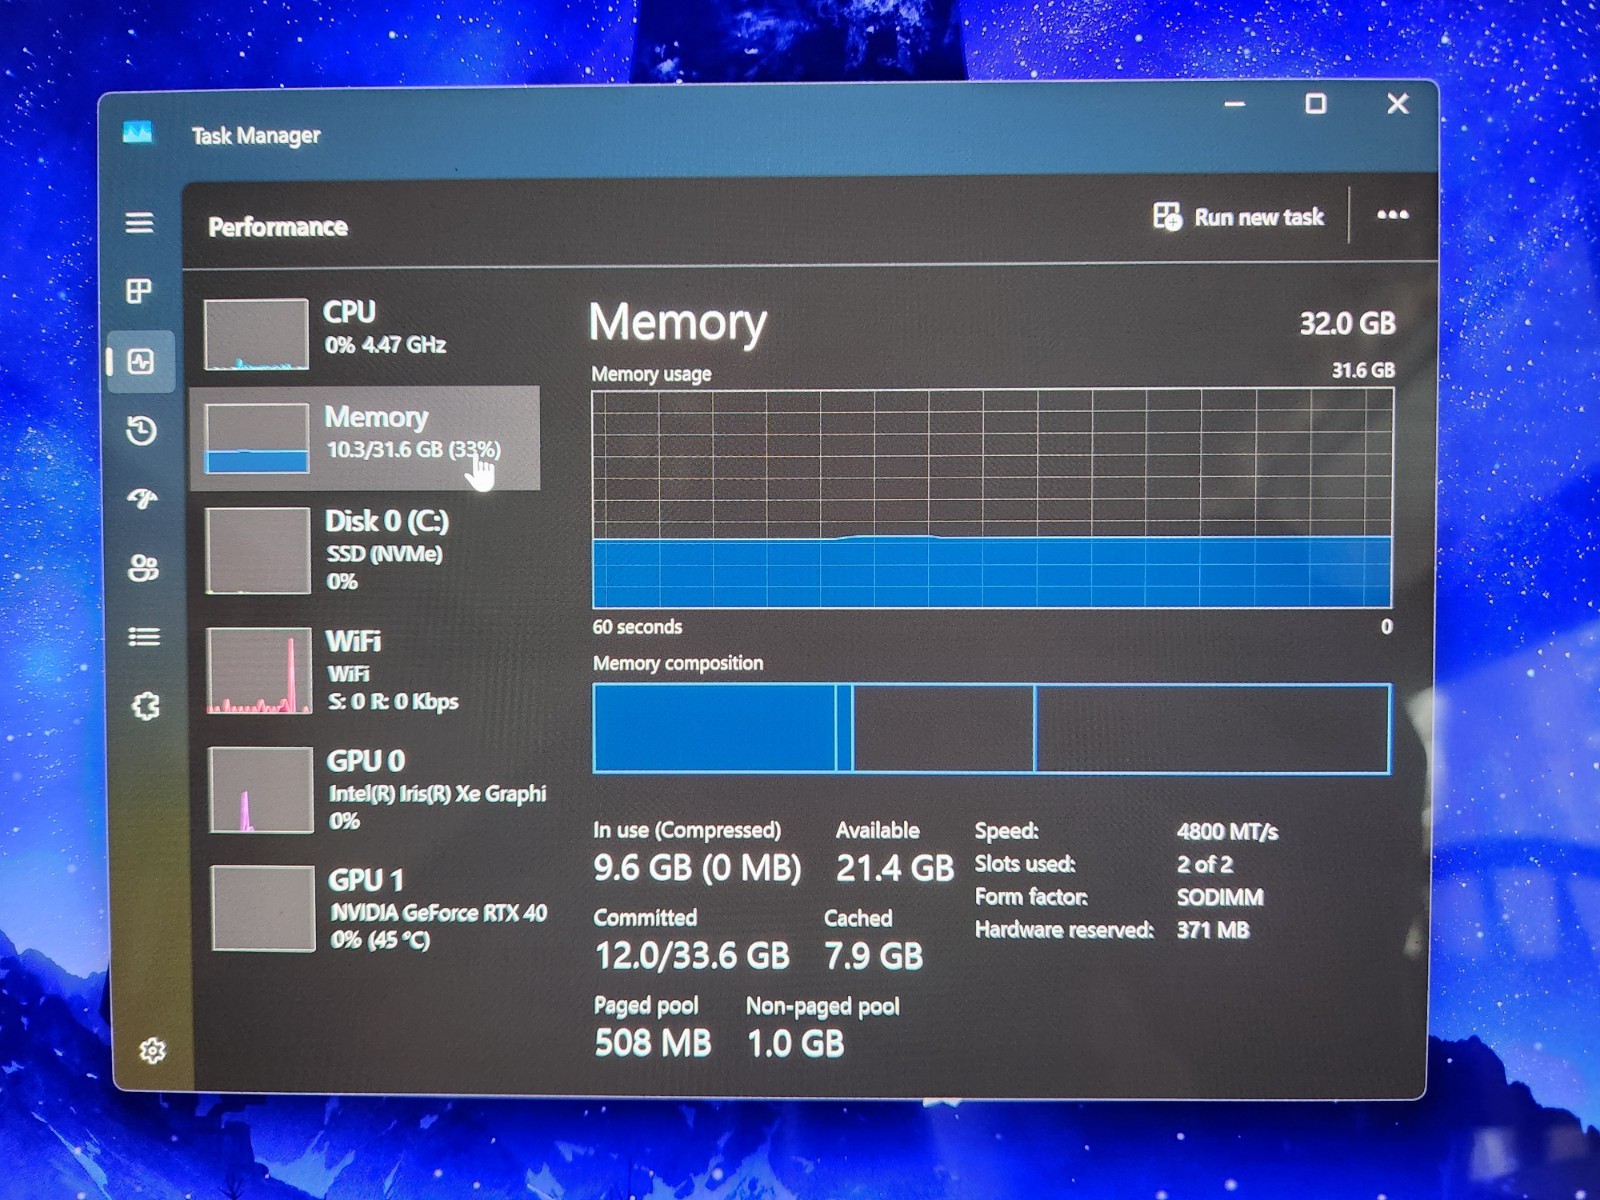Click the Memory usage label above graph

[651, 374]
